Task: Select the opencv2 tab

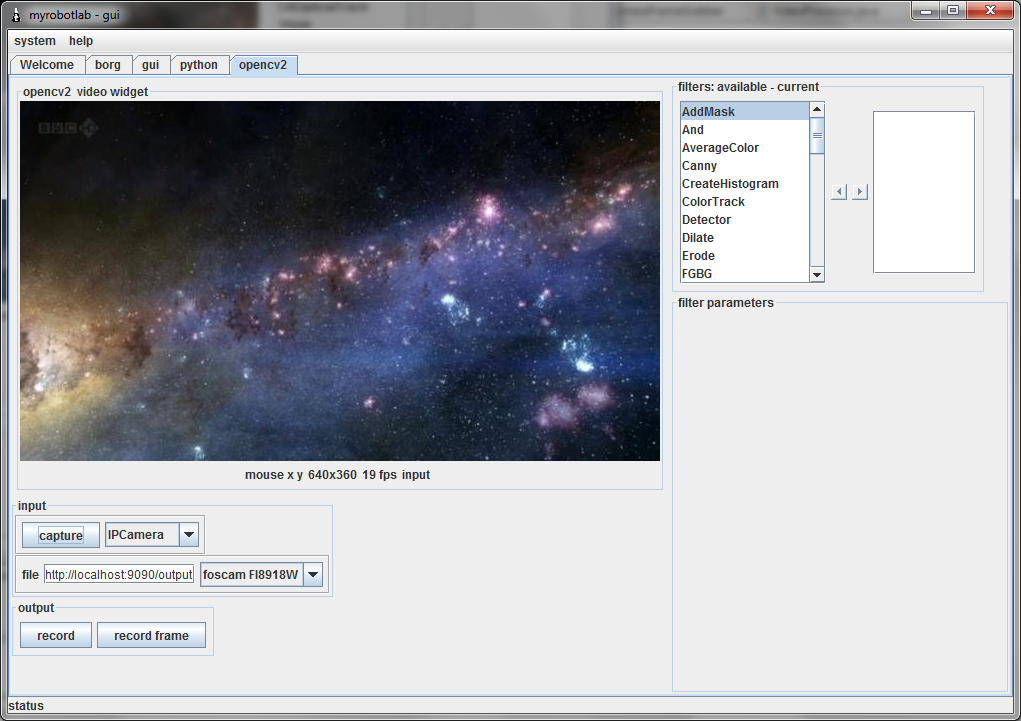Action: tap(263, 64)
